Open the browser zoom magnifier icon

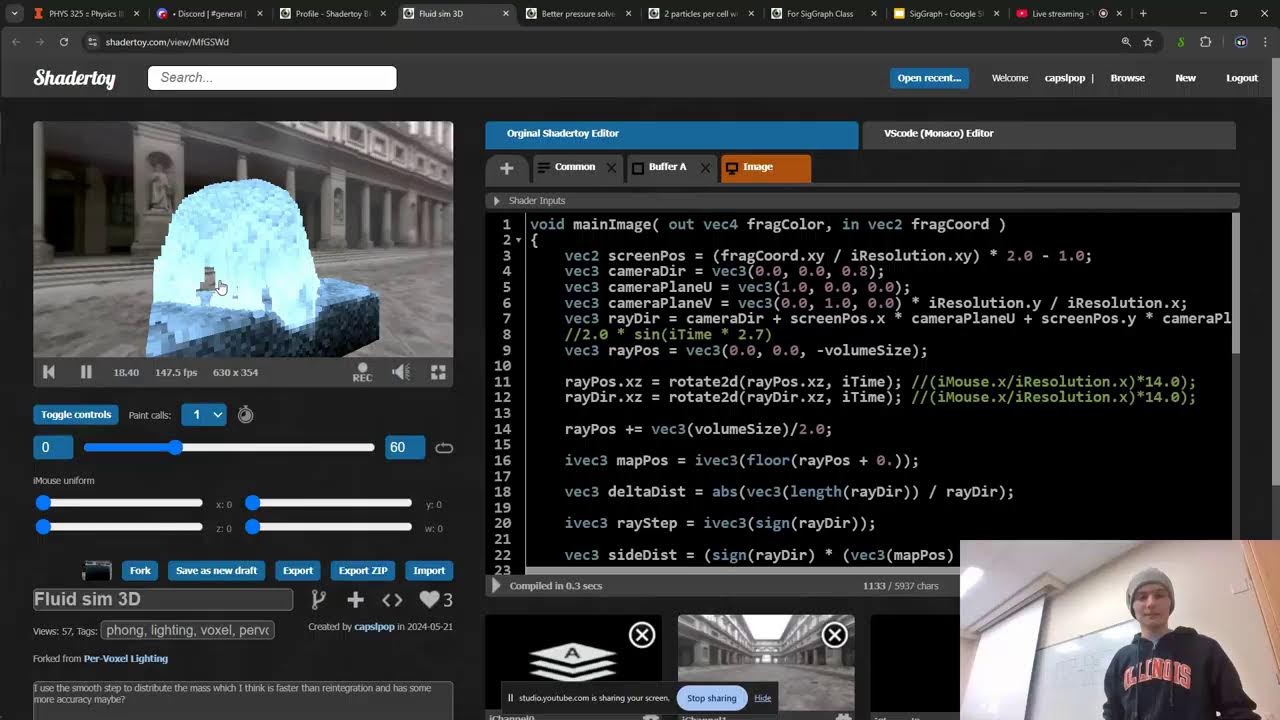click(x=1126, y=42)
